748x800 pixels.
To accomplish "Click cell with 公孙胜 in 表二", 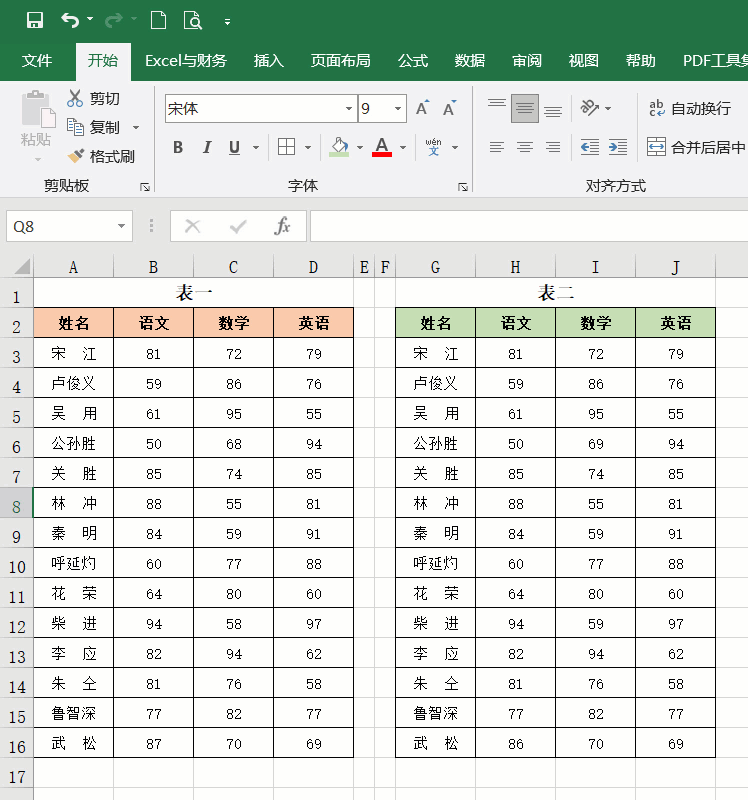I will pos(435,443).
